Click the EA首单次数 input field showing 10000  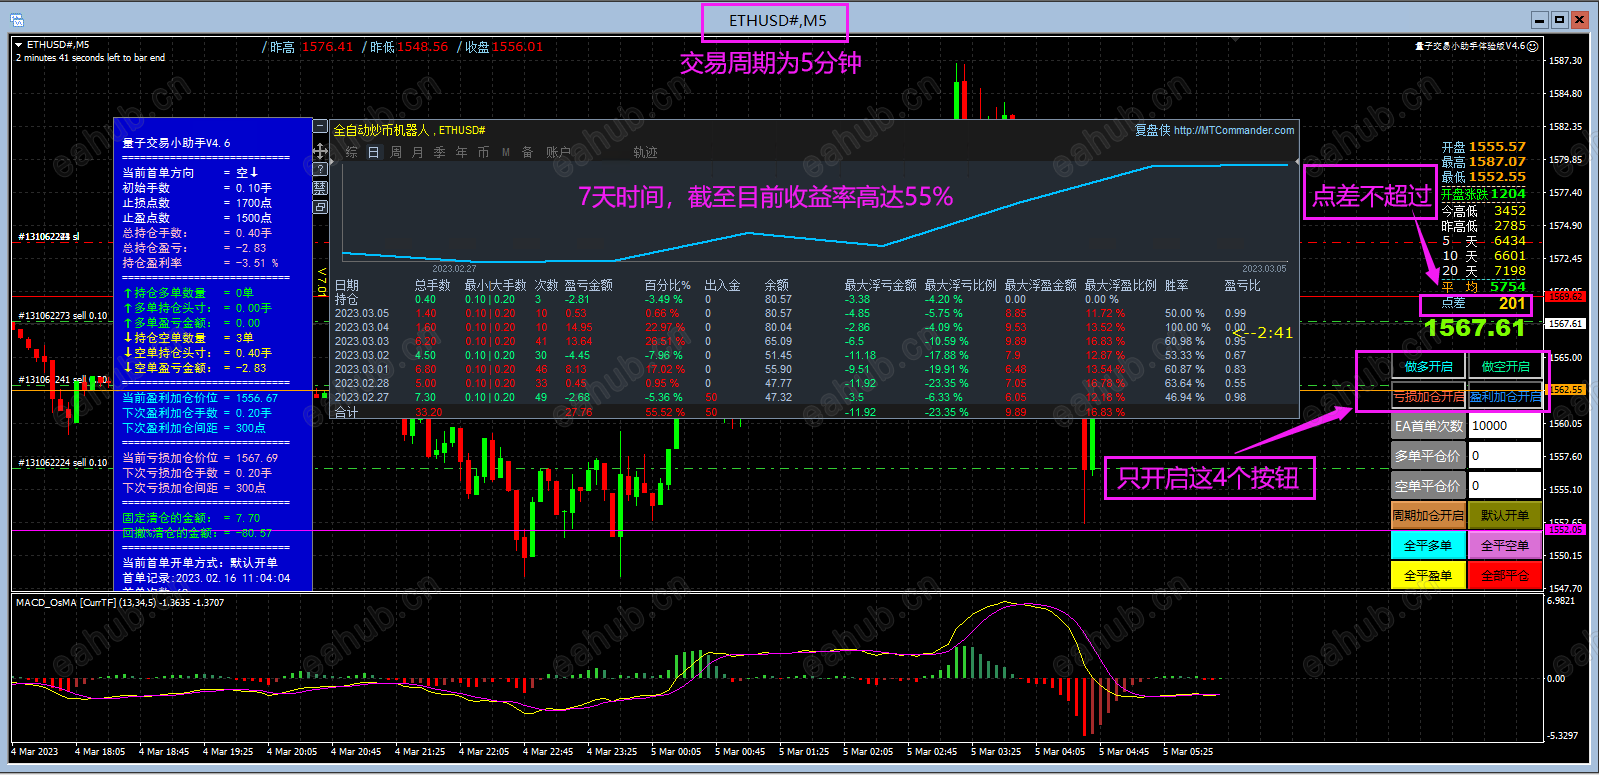(1505, 426)
